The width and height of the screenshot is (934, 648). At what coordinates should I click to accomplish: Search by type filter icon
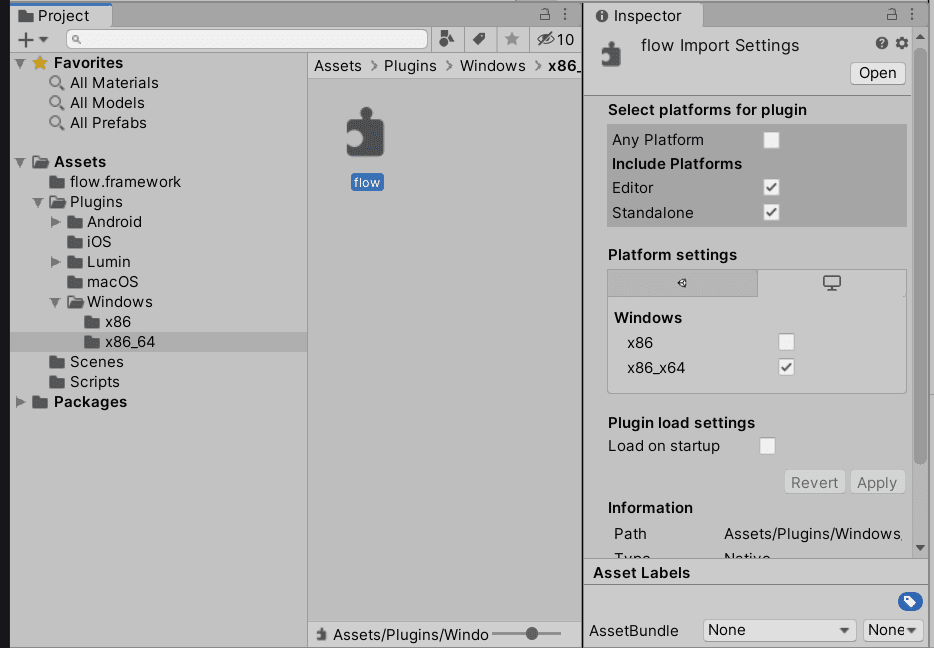447,39
